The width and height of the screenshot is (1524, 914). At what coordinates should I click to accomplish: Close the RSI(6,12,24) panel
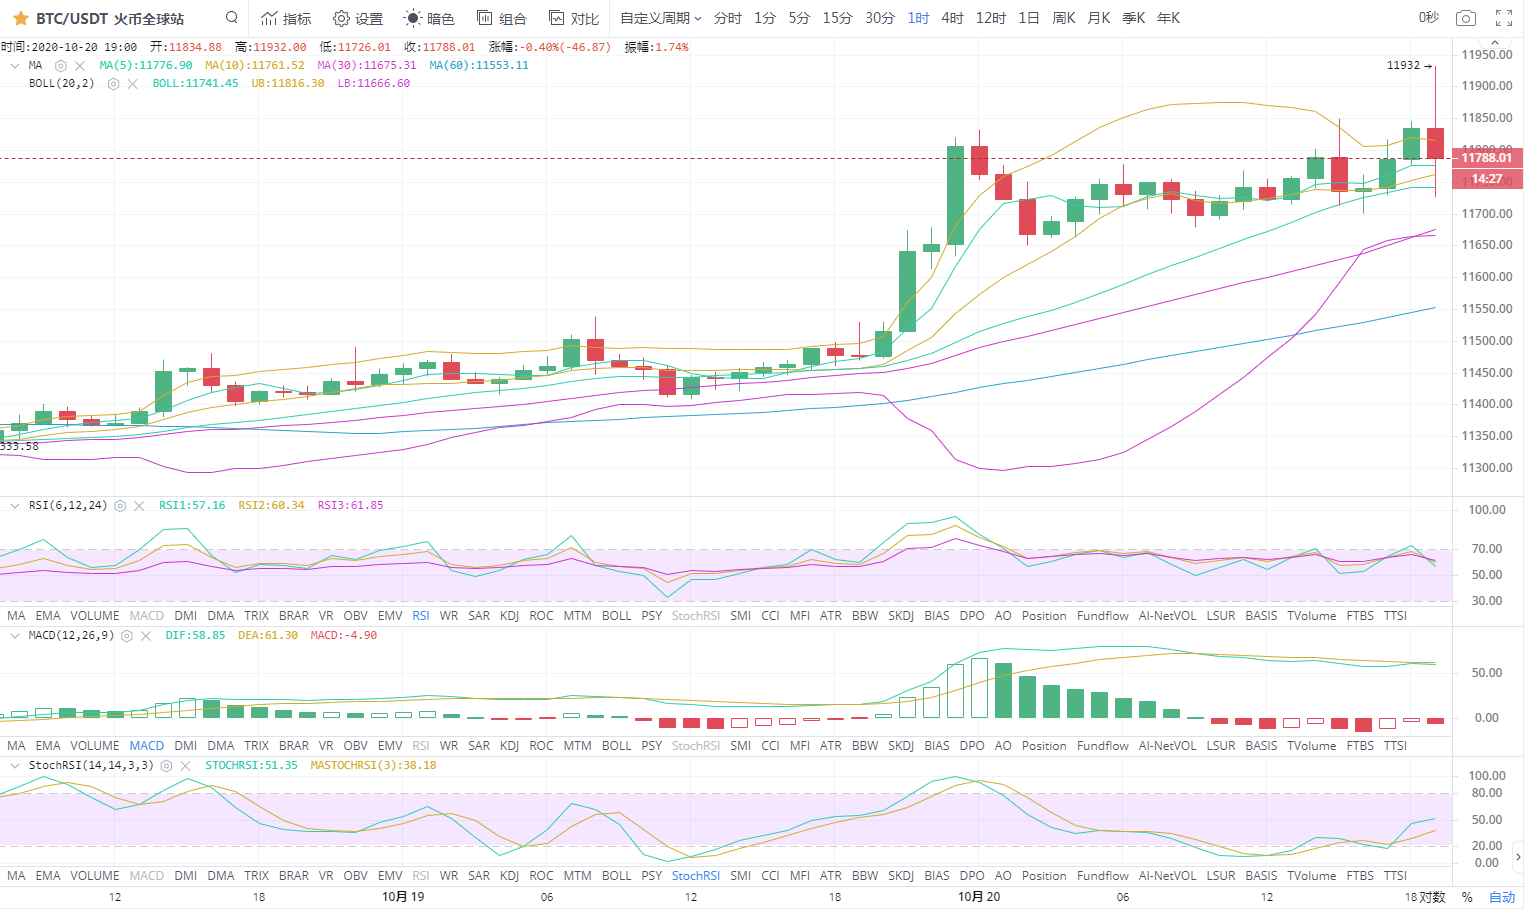(x=139, y=506)
